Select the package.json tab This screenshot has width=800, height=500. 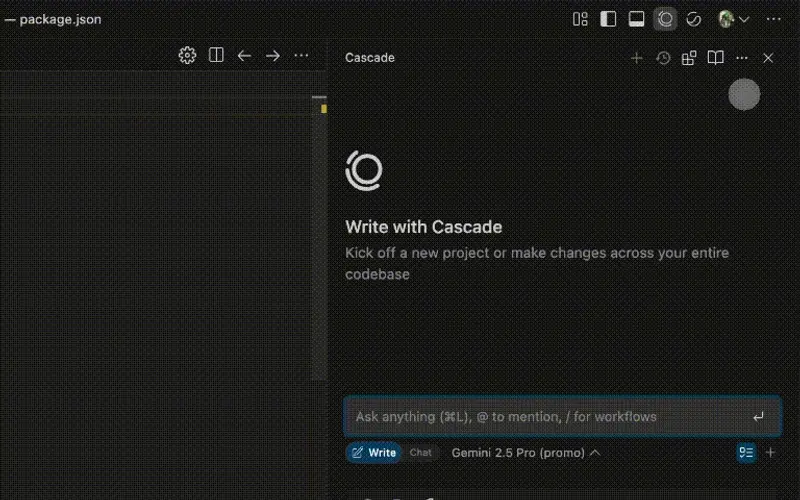[x=60, y=19]
